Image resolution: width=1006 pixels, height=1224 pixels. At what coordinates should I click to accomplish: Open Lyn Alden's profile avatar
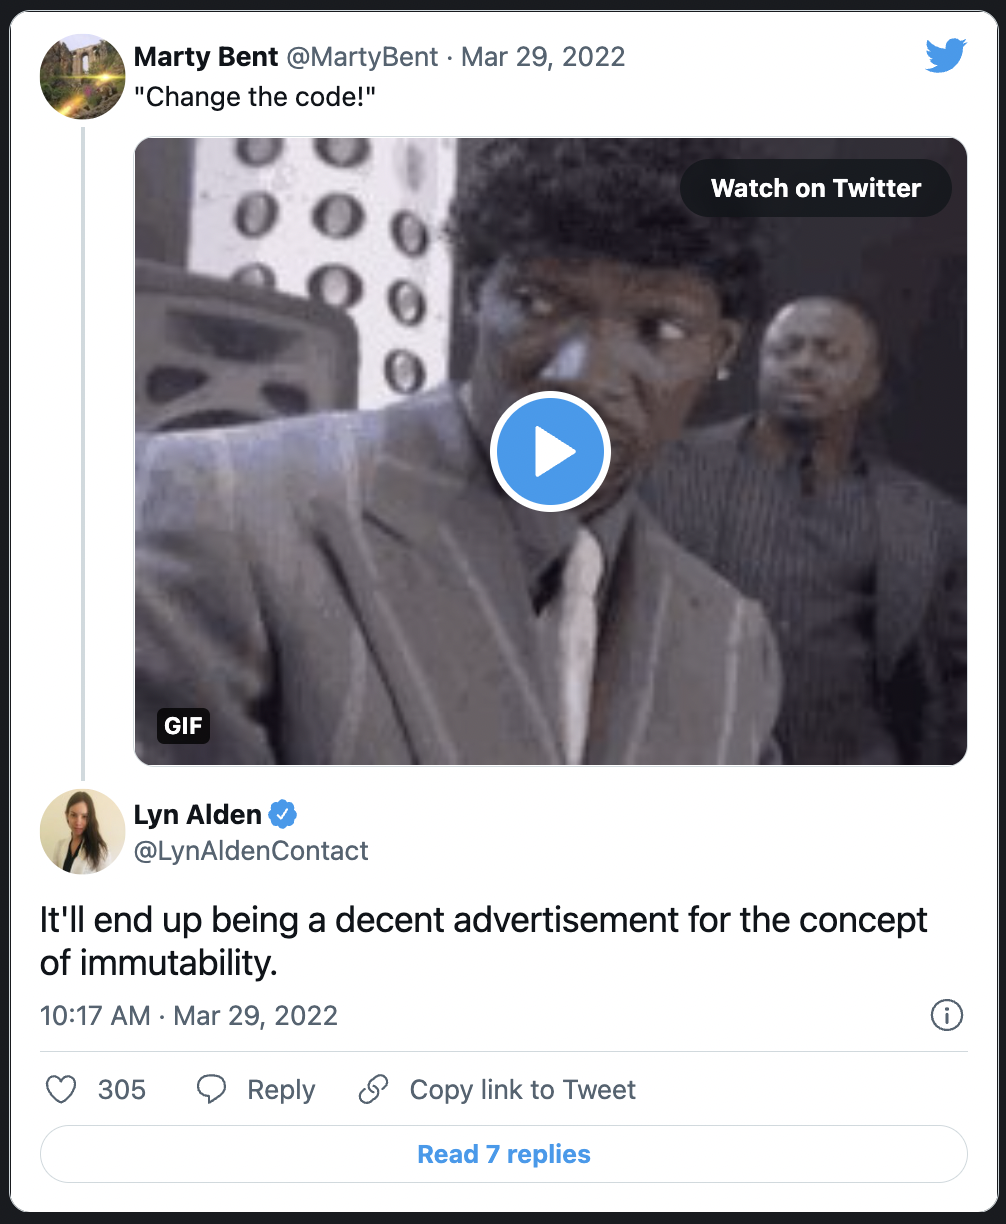(x=82, y=831)
